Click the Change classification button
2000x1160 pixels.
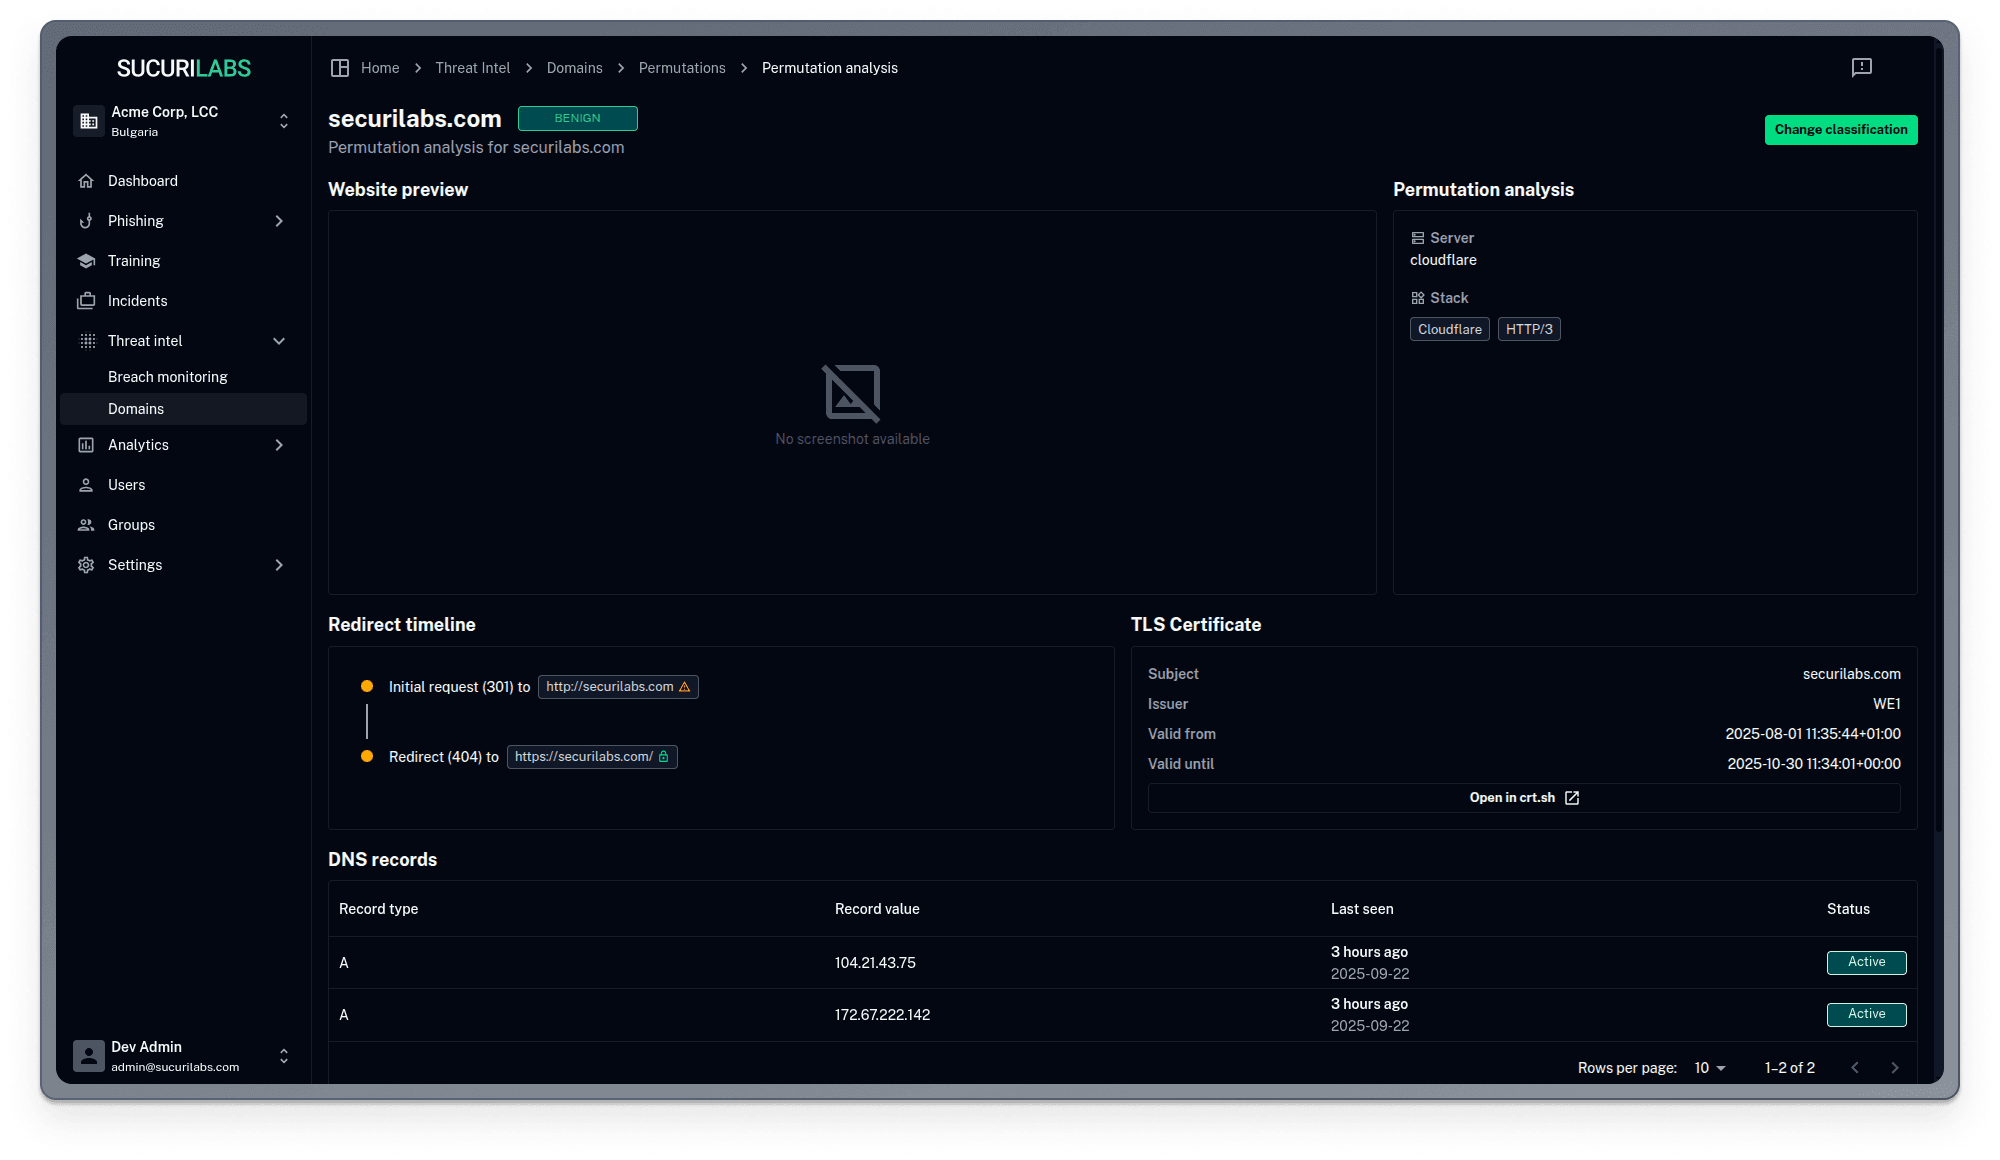pyautogui.click(x=1841, y=130)
